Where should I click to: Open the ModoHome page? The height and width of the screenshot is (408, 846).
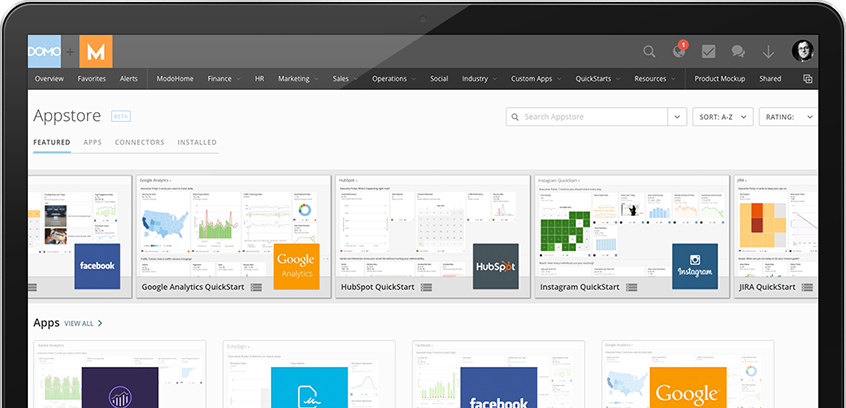pos(175,79)
